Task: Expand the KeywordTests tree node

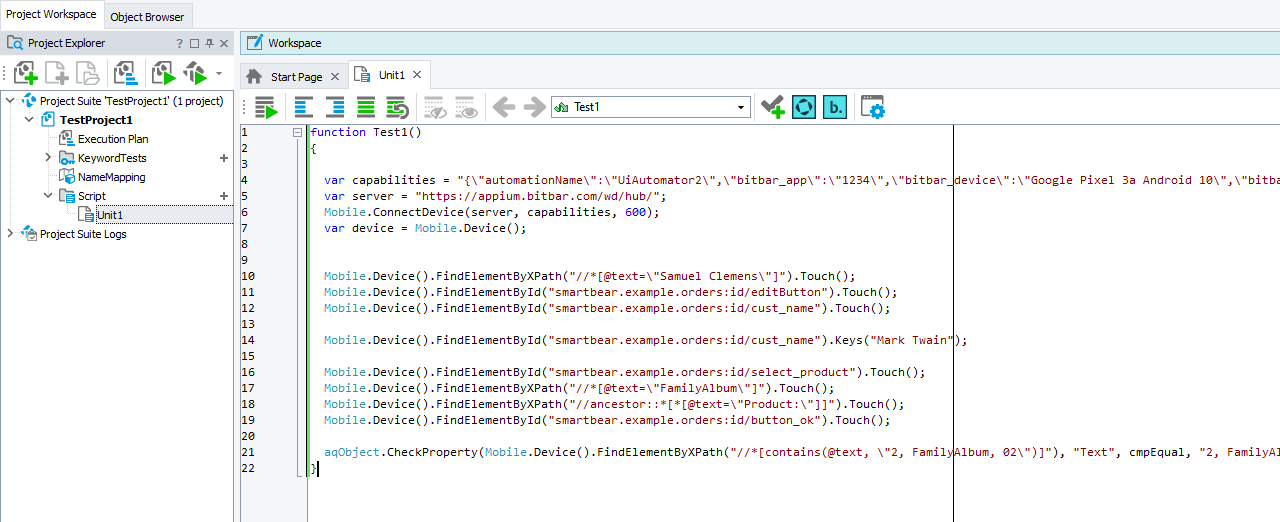Action: [48, 158]
